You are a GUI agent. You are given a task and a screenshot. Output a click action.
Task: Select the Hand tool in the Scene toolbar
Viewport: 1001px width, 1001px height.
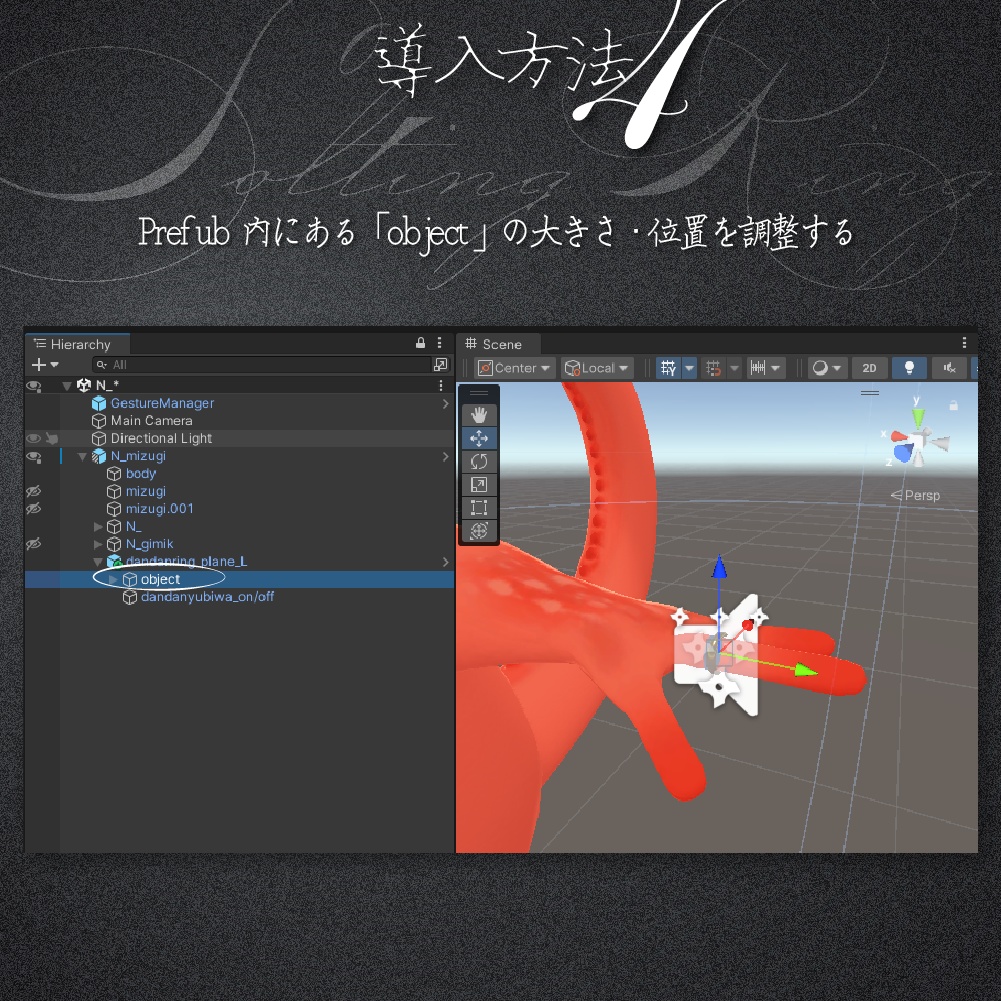(x=479, y=414)
